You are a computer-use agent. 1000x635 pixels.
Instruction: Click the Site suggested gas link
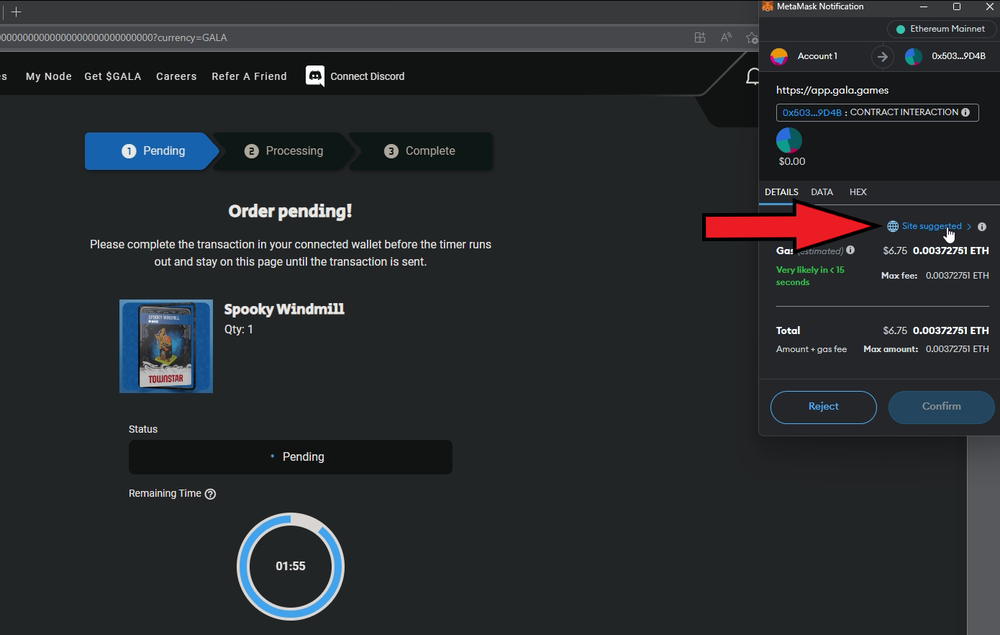click(931, 226)
